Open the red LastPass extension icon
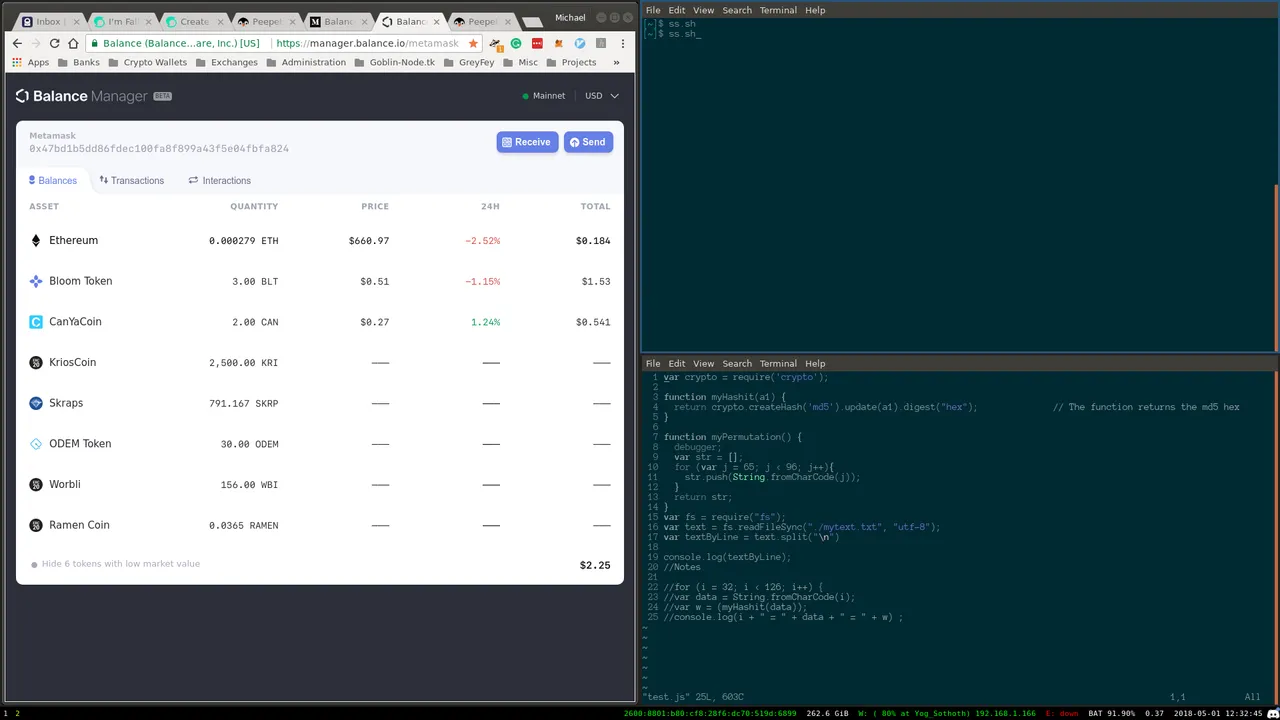1280x720 pixels. [537, 43]
